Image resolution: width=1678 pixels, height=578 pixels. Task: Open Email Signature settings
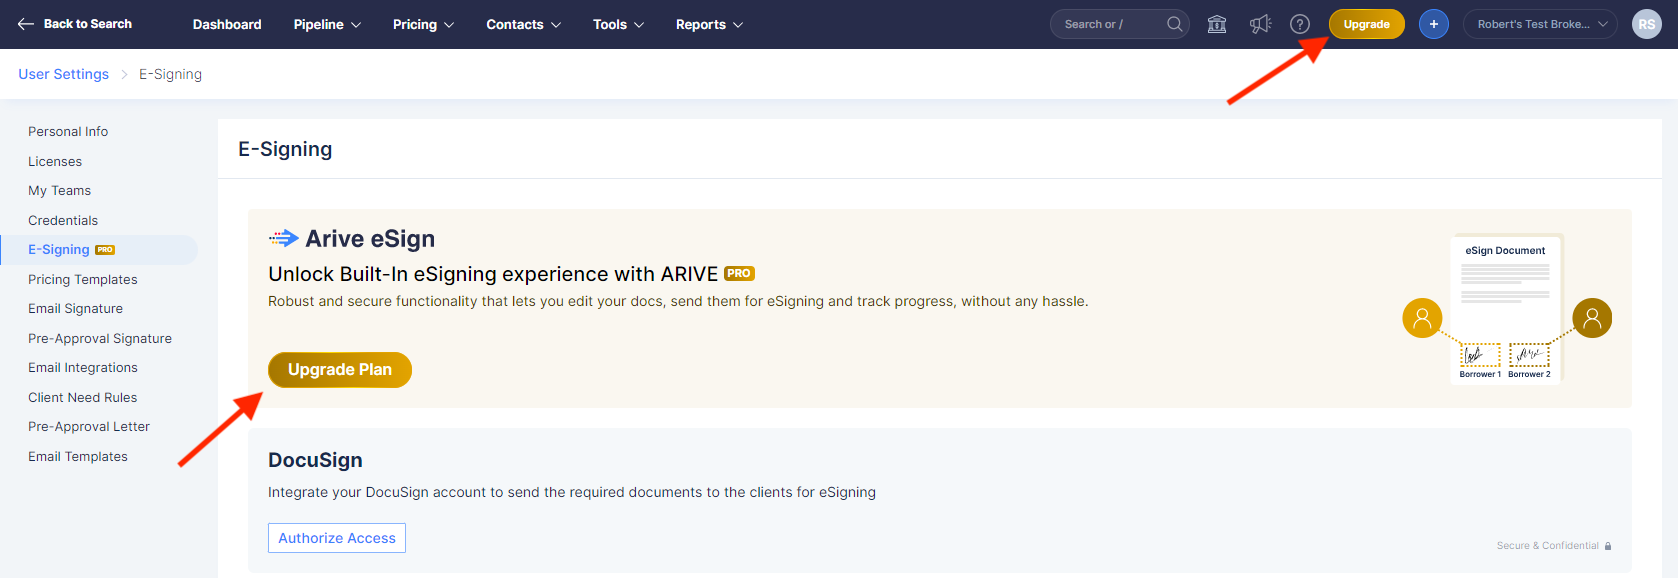click(x=75, y=309)
